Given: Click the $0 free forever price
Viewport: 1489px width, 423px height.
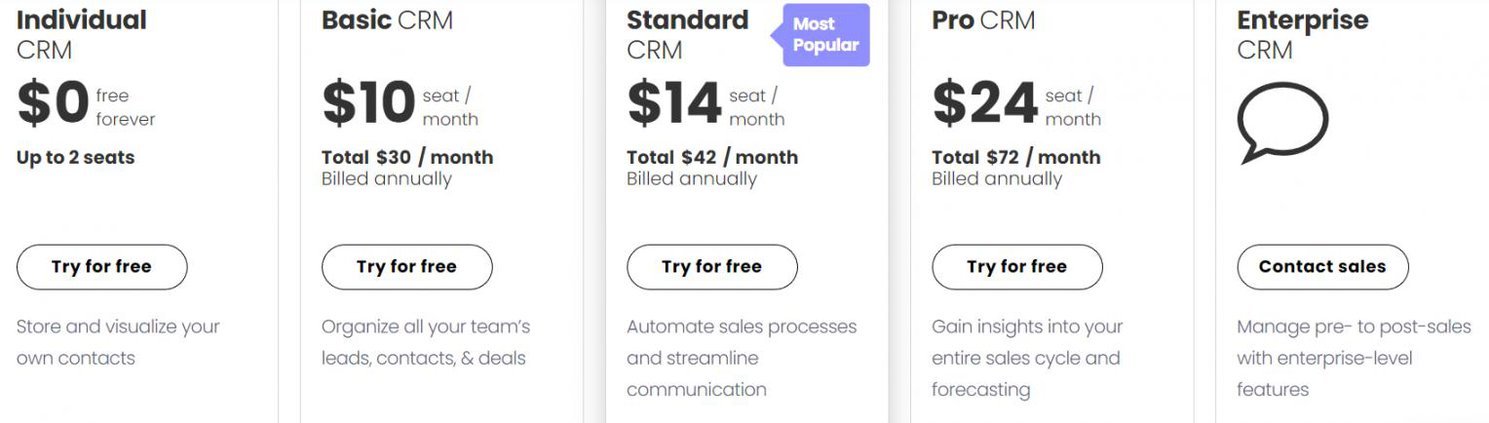Looking at the screenshot, I should (86, 105).
